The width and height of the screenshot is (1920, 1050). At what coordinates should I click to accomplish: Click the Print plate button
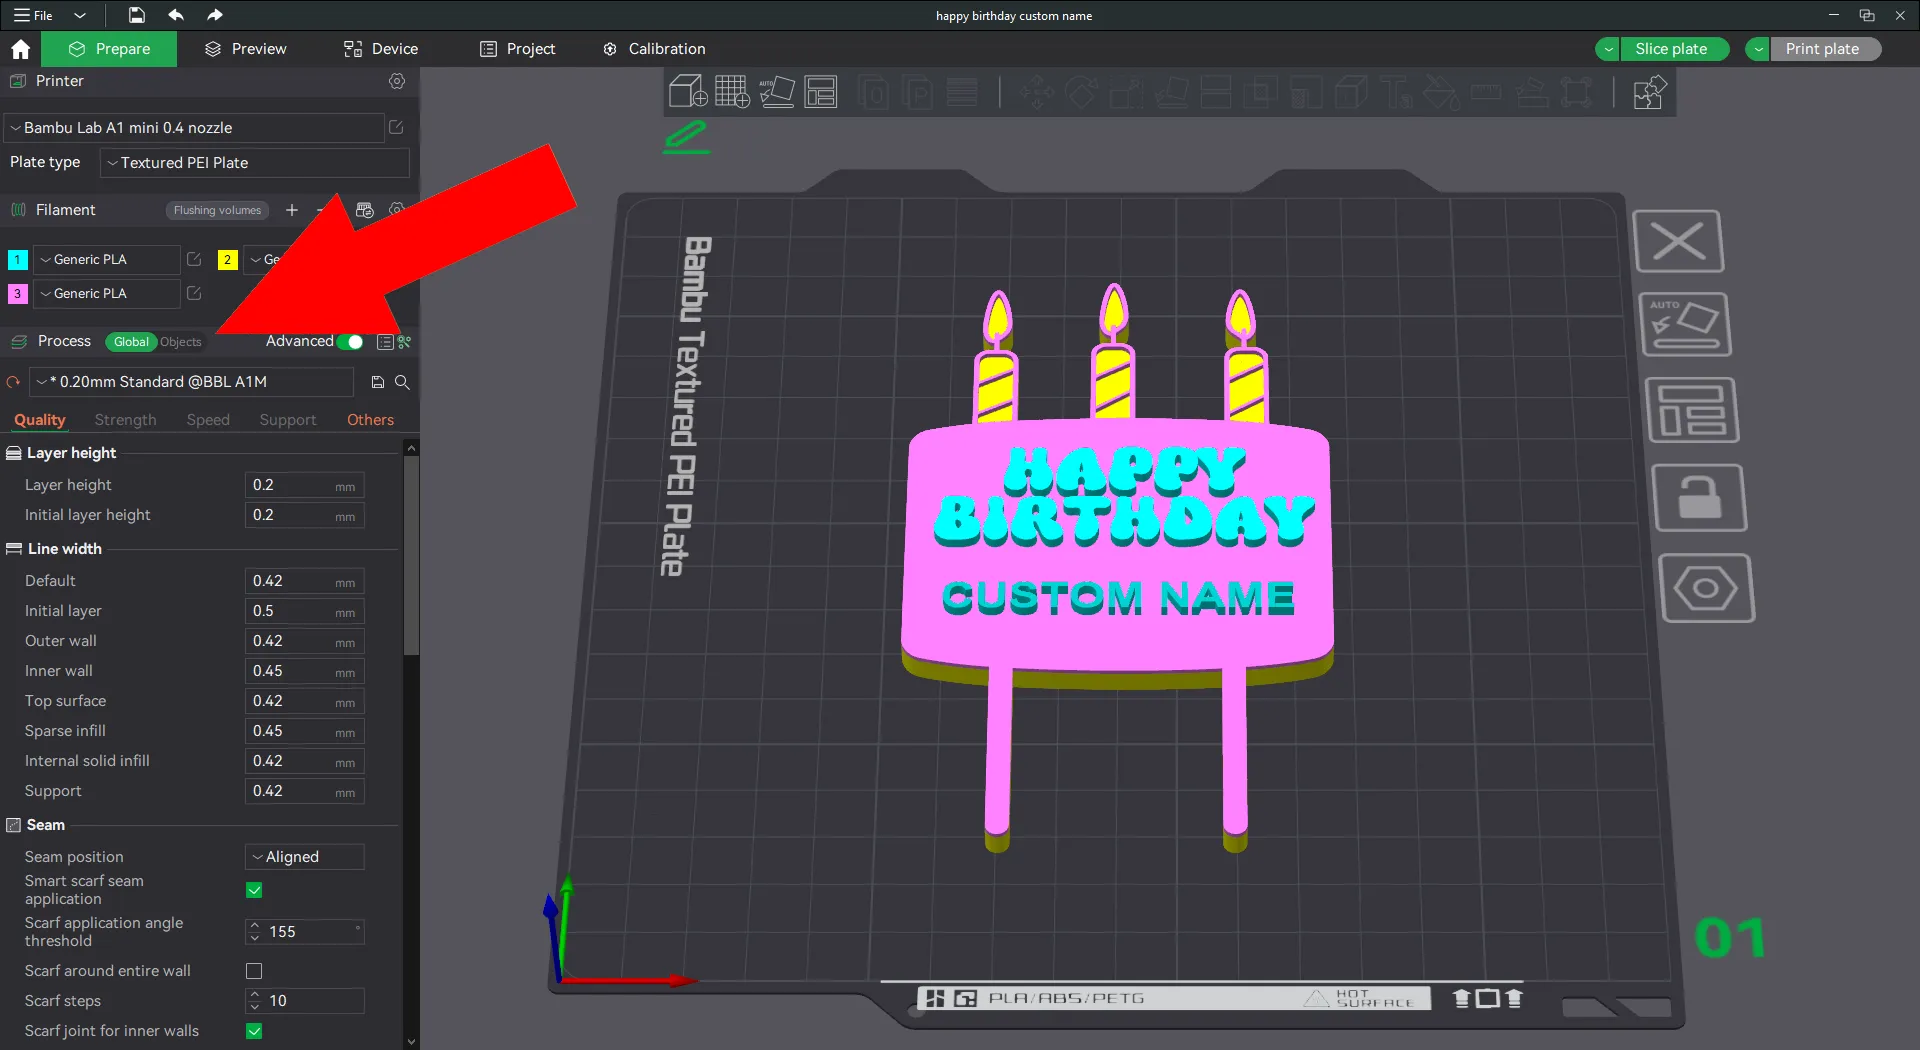pos(1825,49)
